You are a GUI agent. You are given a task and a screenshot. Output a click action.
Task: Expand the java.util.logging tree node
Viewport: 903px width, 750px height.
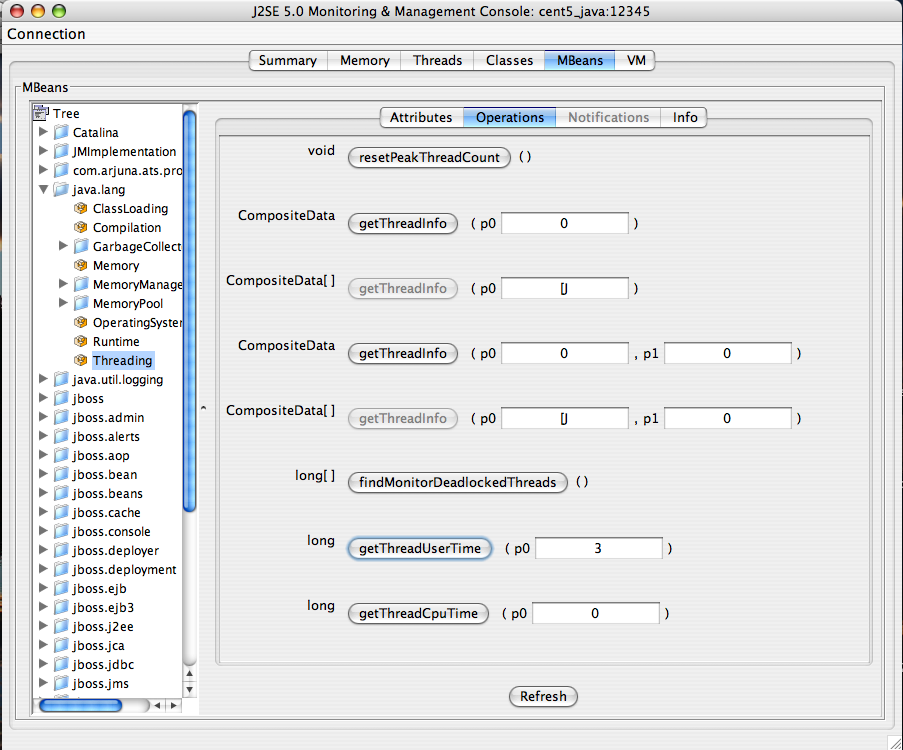43,379
